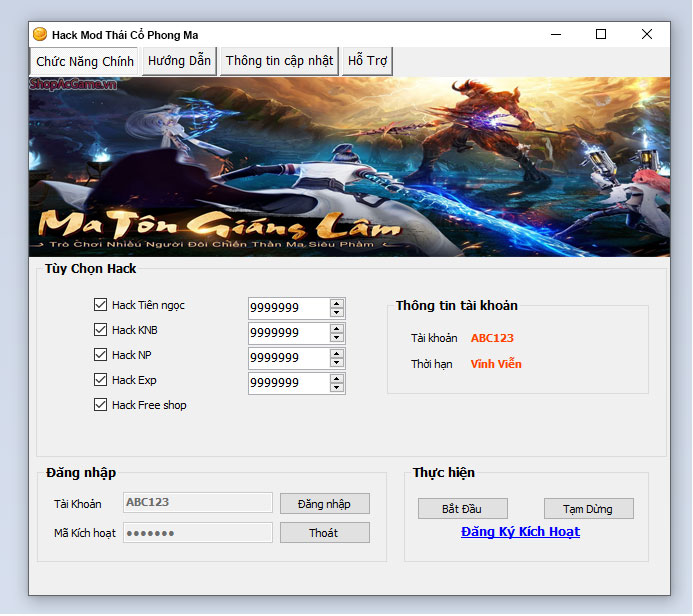Open the Thông tin cập nhật tab
The image size is (693, 616).
pyautogui.click(x=279, y=61)
